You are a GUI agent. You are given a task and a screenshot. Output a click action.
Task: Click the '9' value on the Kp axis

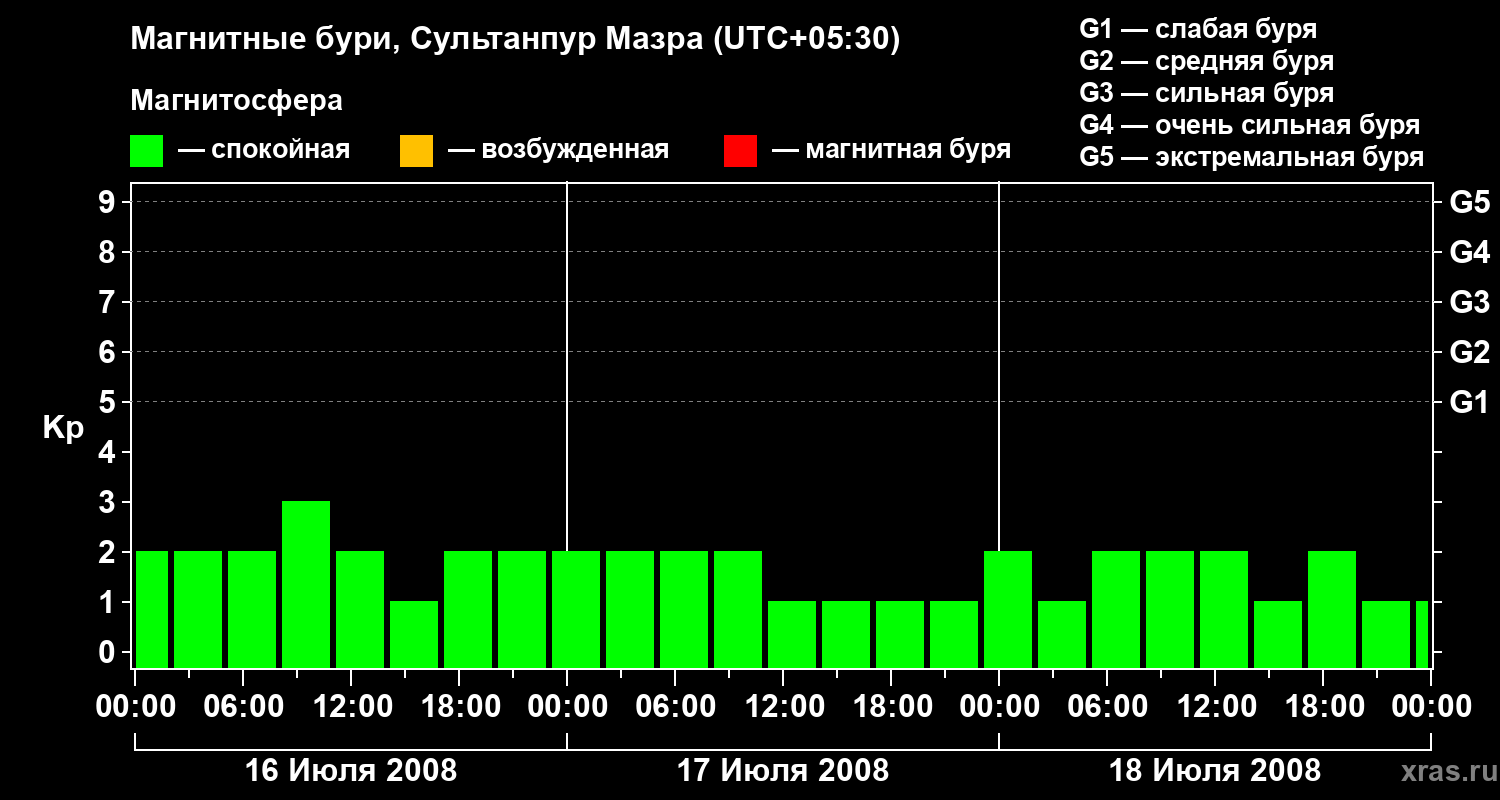coord(109,202)
